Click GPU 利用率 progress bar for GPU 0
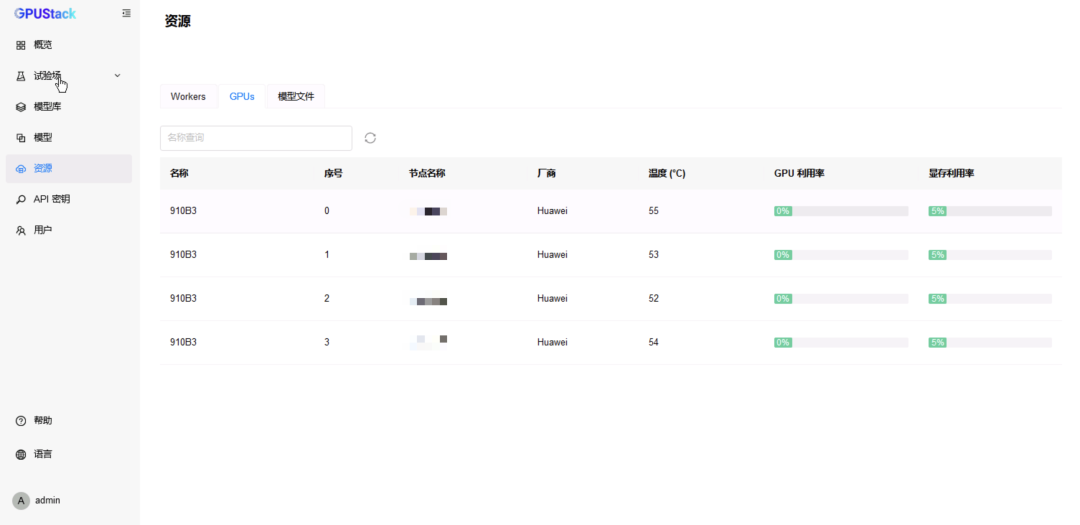1080x525 pixels. tap(841, 211)
